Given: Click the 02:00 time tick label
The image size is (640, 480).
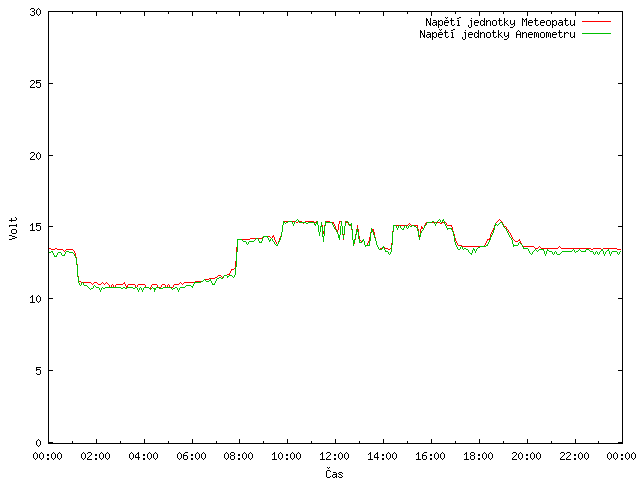Looking at the screenshot, I should (x=96, y=456).
